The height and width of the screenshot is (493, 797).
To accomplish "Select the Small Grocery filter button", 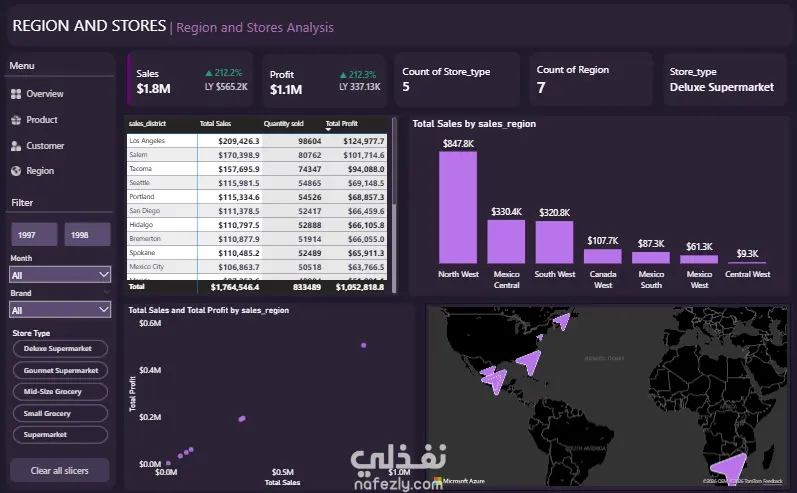I will (60, 413).
